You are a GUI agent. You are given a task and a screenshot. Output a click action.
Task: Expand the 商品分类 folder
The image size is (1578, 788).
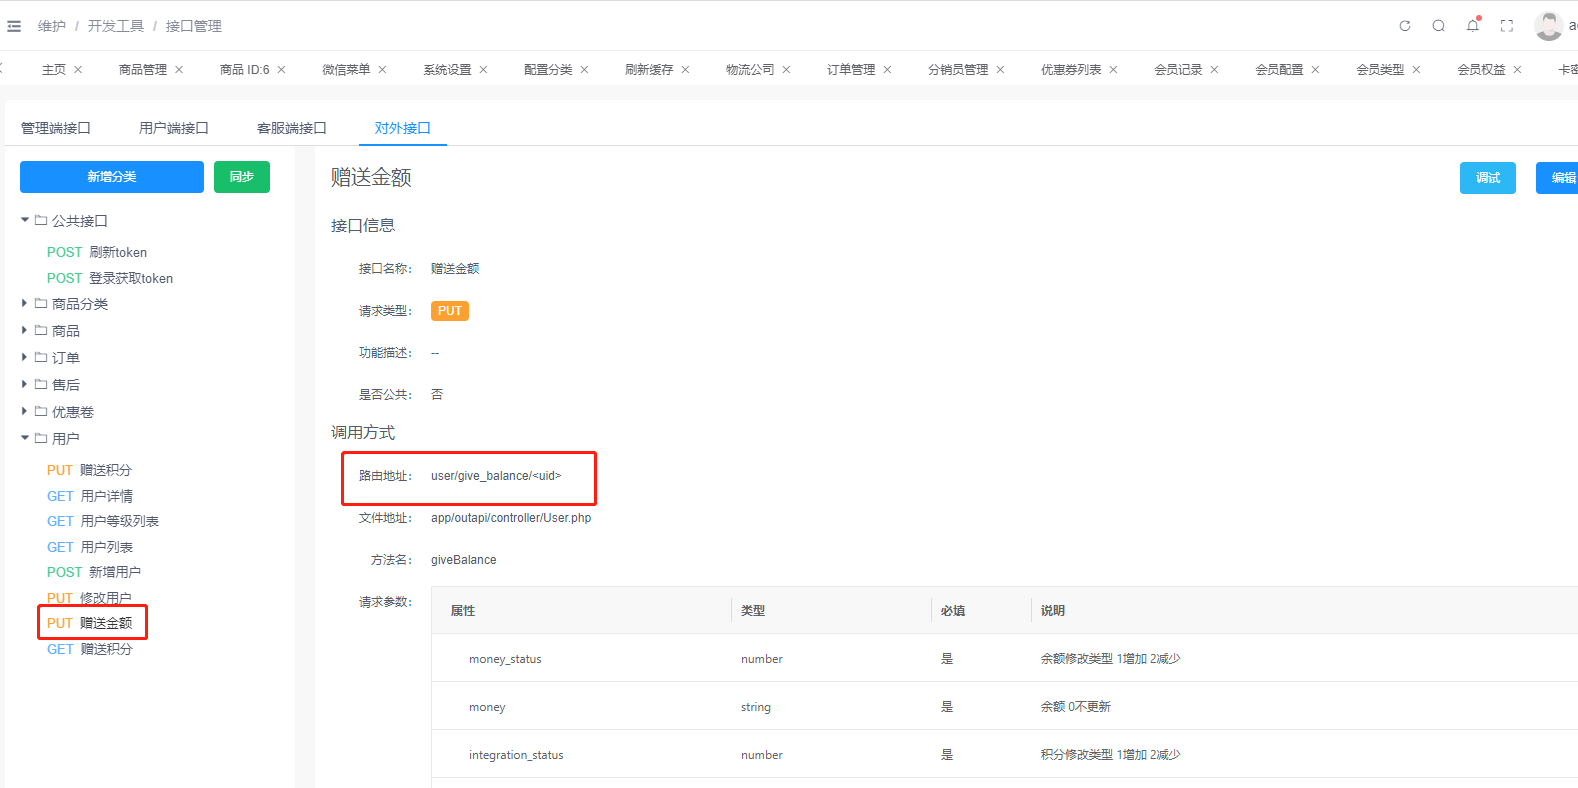coord(25,303)
